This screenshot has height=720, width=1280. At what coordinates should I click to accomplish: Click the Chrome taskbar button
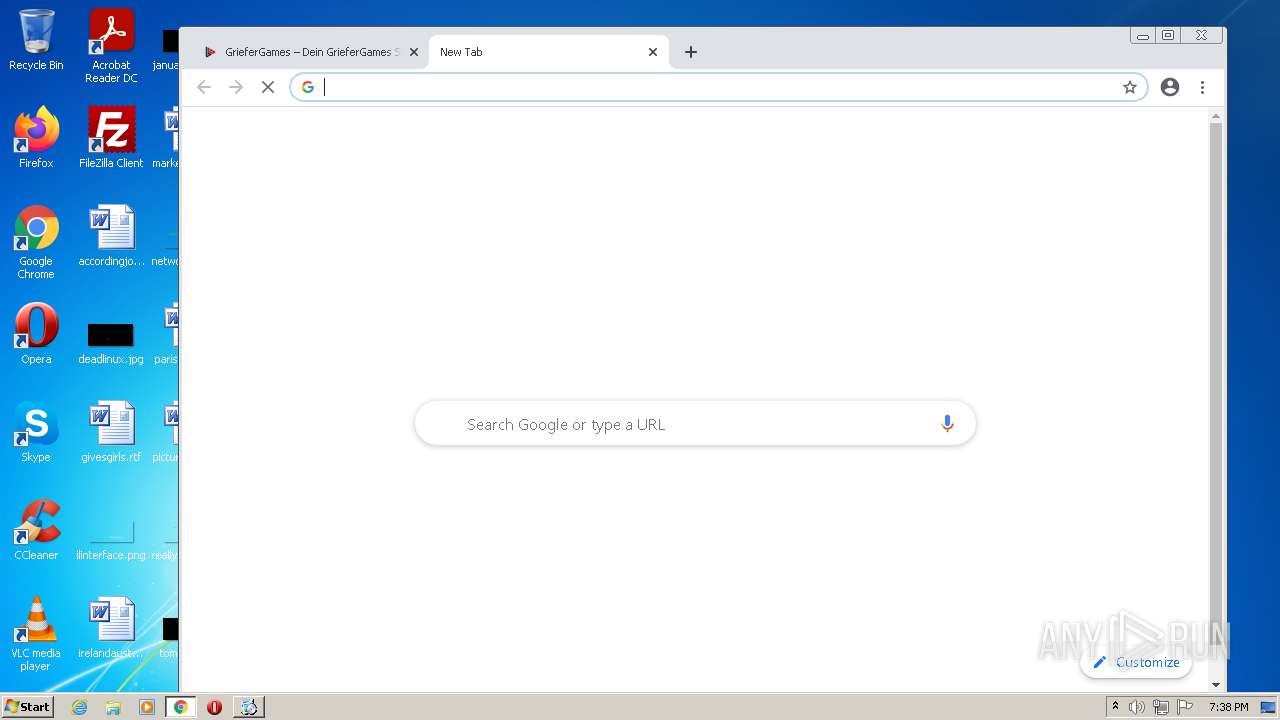point(180,707)
